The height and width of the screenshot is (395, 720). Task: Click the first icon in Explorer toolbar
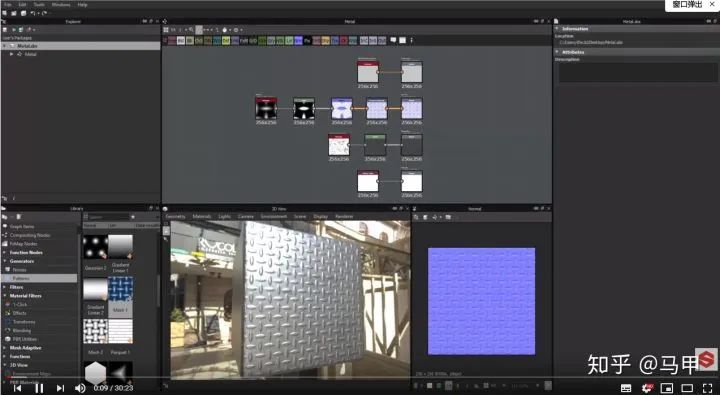click(x=5, y=30)
